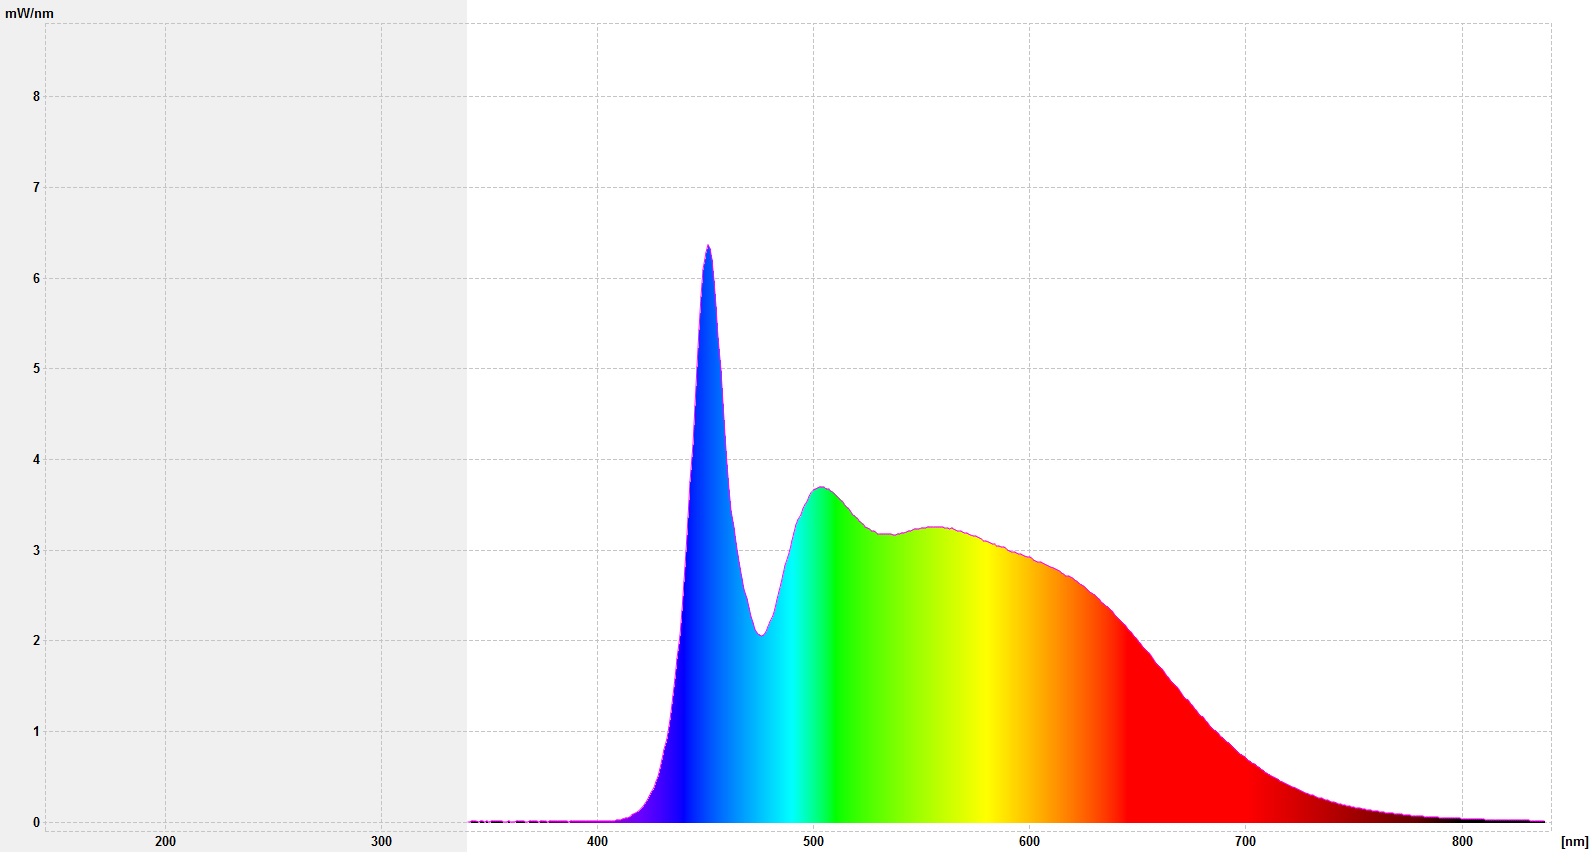Click the blue spectral peak tip near 450 nm
Viewport: 1592px width, 867px height.
click(x=708, y=246)
